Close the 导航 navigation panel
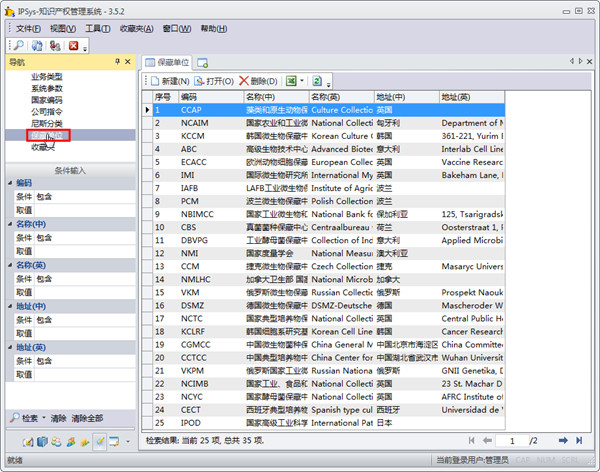 128,61
